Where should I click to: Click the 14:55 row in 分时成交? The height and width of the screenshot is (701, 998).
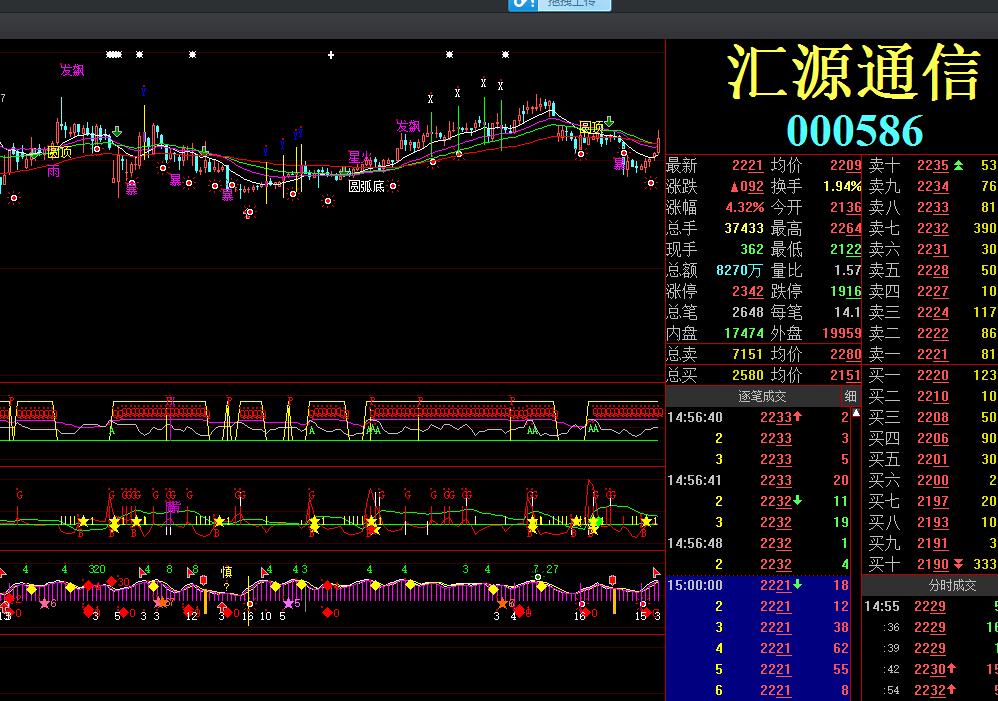(x=931, y=606)
